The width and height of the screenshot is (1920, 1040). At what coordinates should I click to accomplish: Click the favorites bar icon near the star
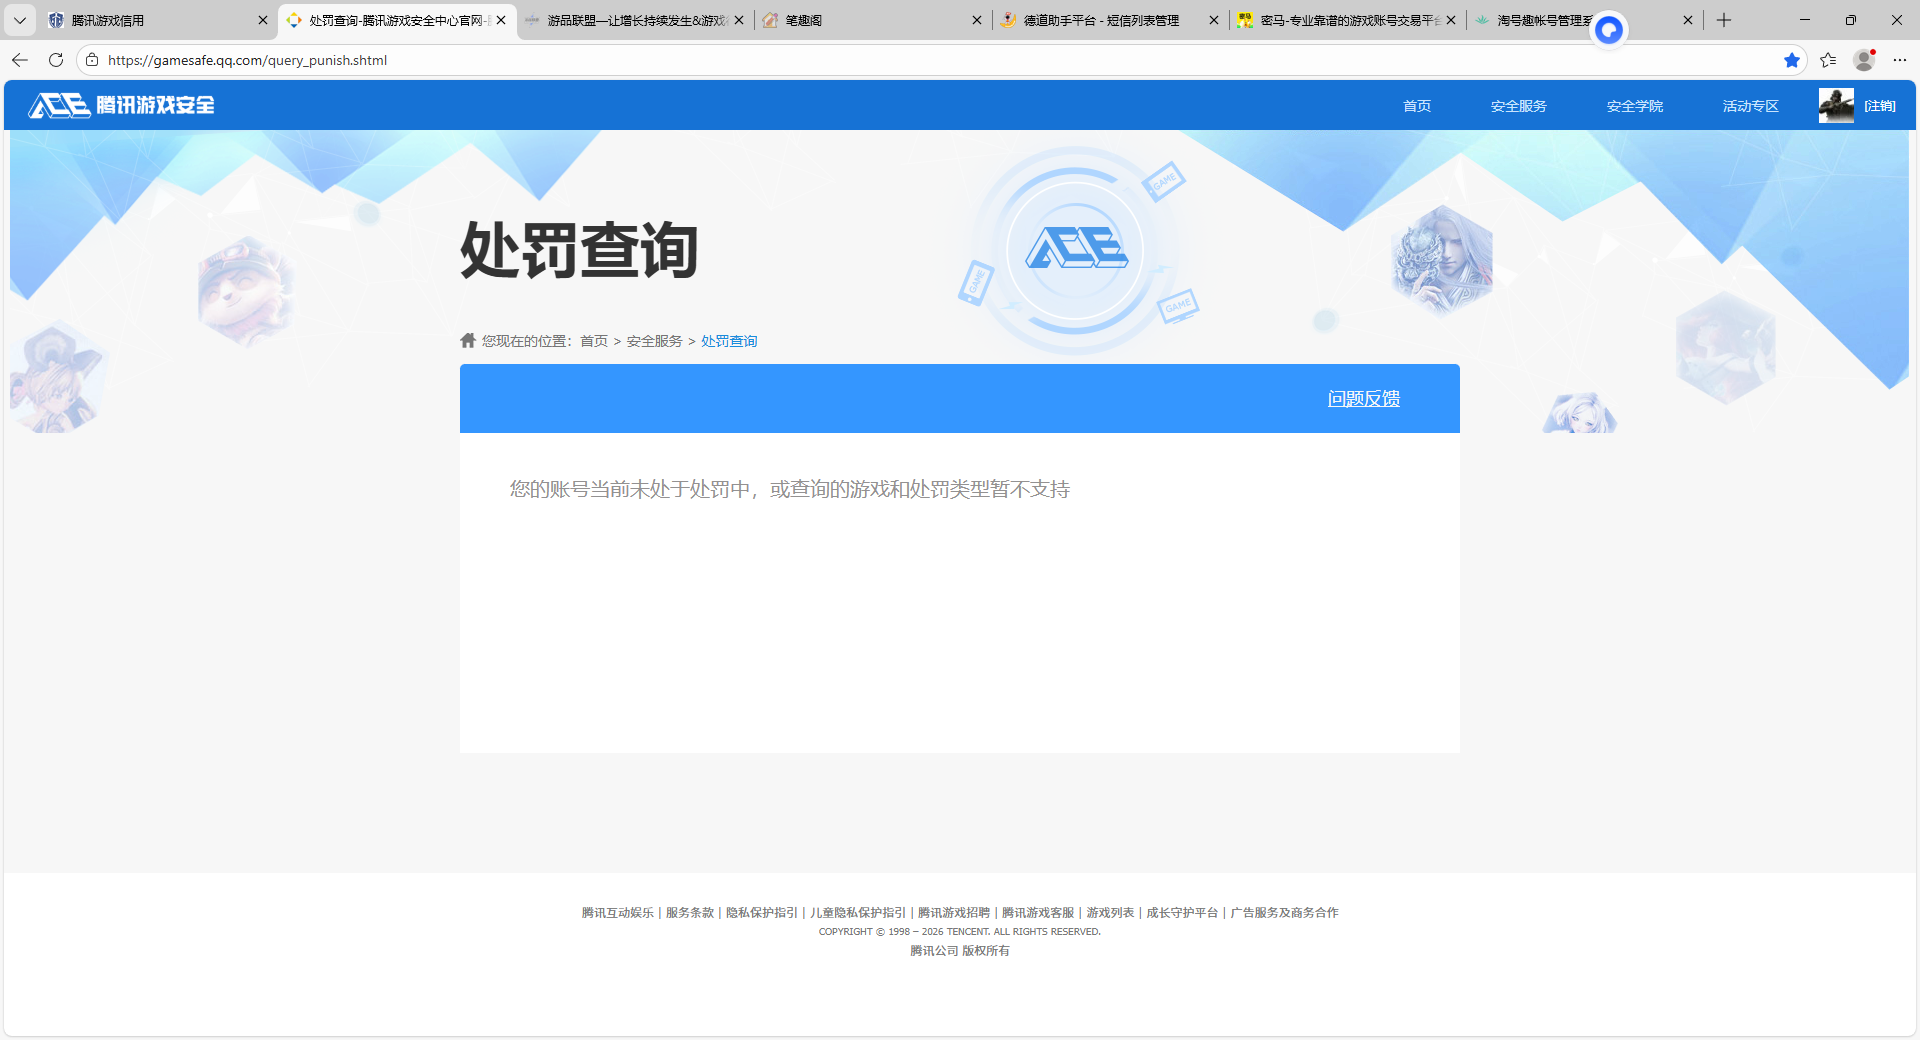tap(1828, 60)
